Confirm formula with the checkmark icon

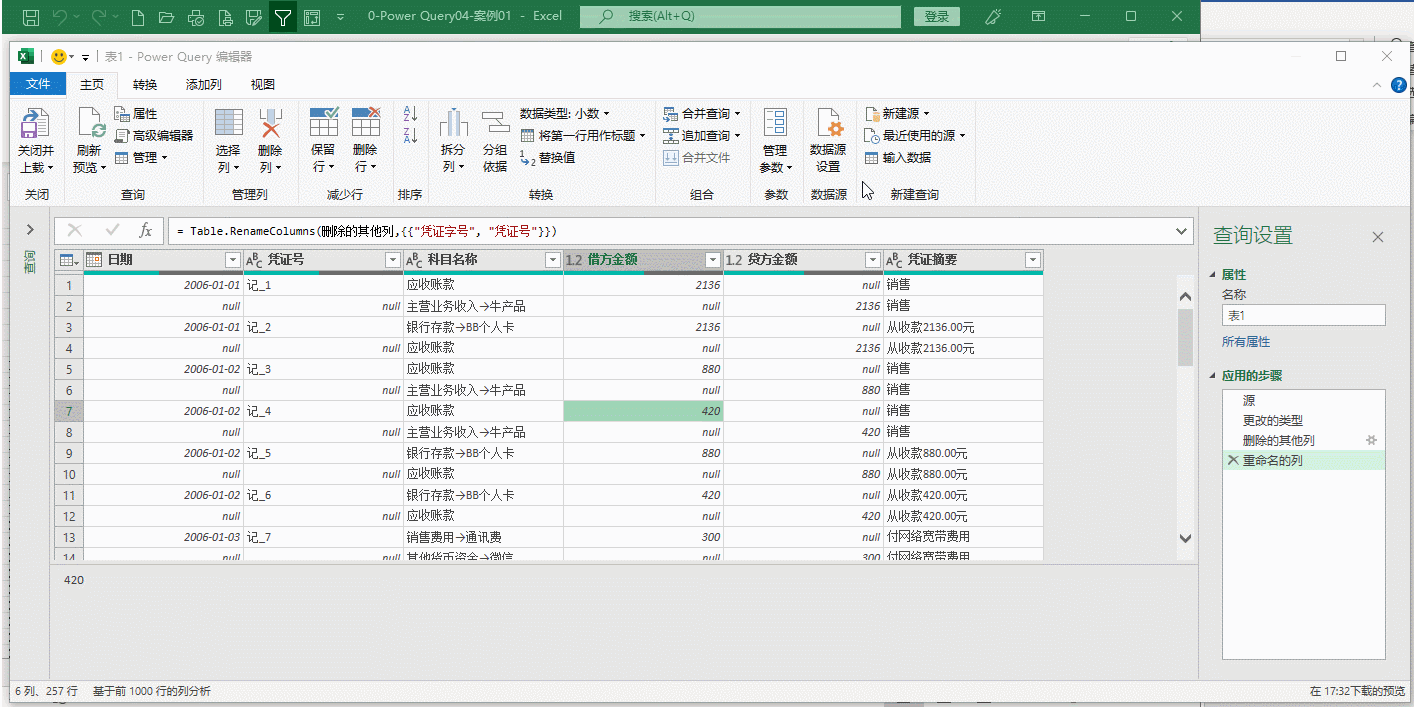point(112,231)
